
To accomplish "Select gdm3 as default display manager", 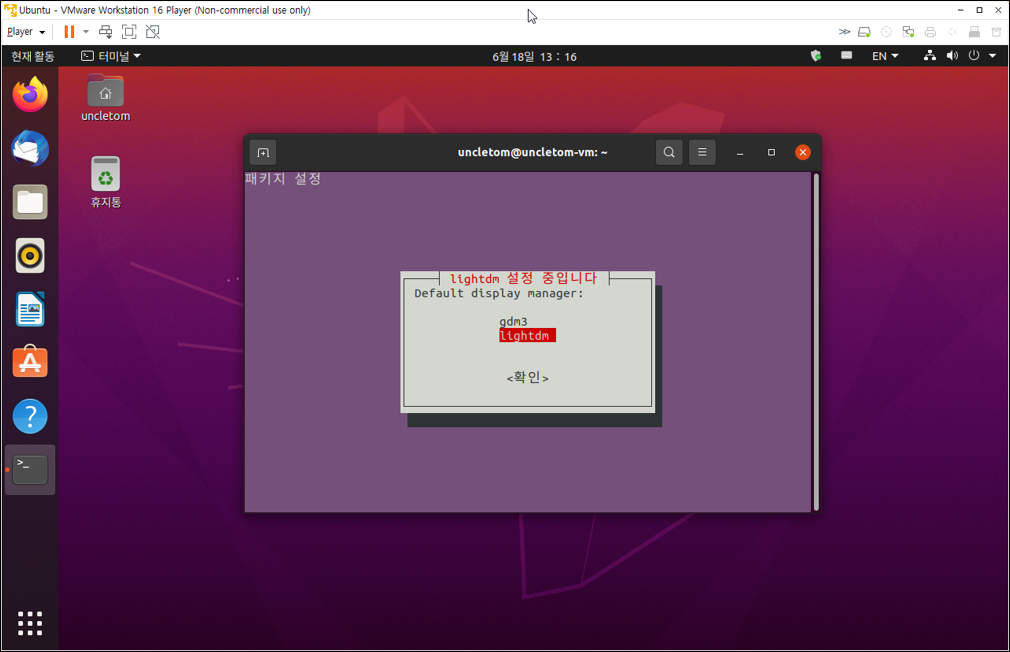I will (x=513, y=321).
